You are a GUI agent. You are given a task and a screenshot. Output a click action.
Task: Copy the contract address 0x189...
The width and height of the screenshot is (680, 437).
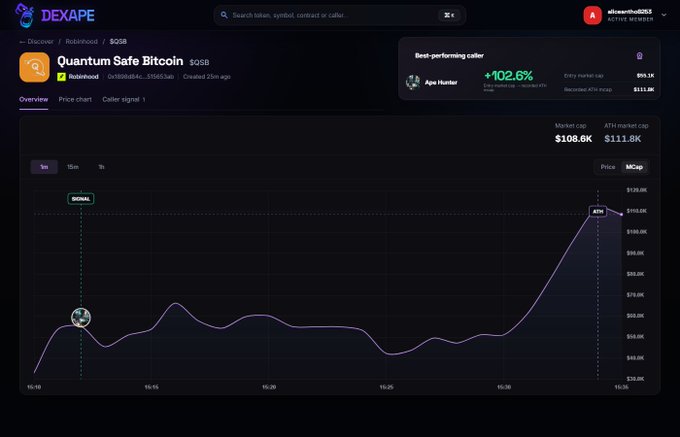141,77
